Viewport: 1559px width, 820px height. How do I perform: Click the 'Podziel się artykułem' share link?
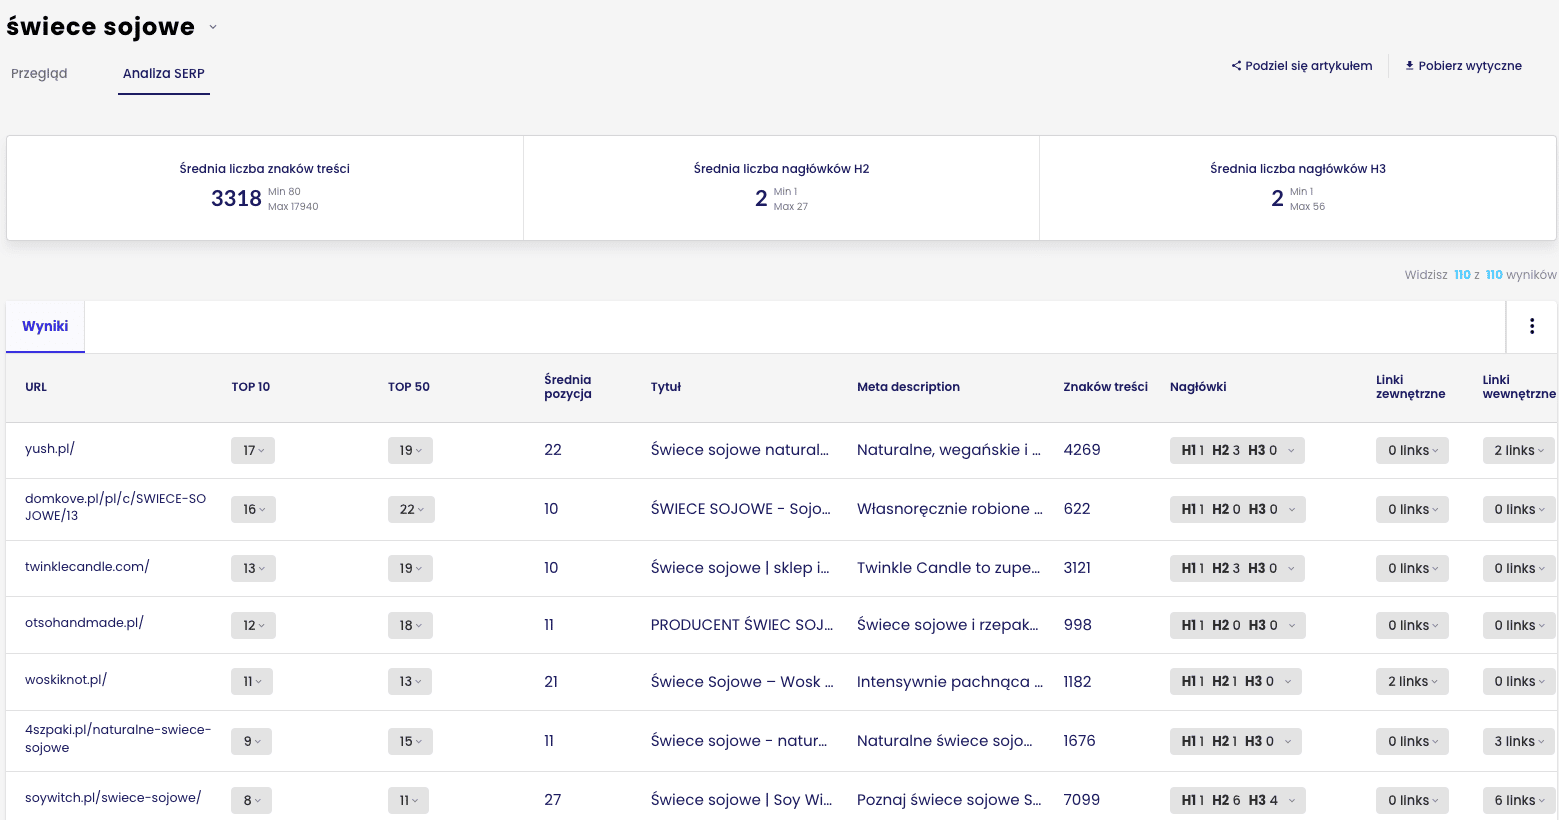tap(1302, 66)
